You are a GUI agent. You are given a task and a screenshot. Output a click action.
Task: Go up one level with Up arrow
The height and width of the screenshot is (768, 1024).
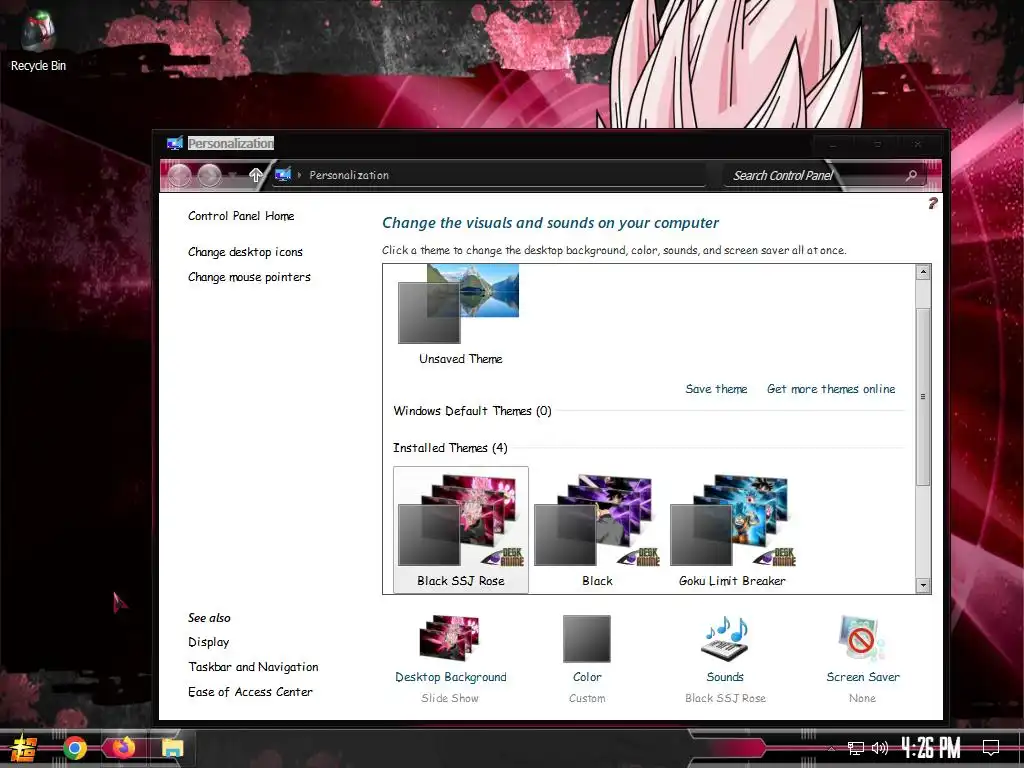coord(256,175)
